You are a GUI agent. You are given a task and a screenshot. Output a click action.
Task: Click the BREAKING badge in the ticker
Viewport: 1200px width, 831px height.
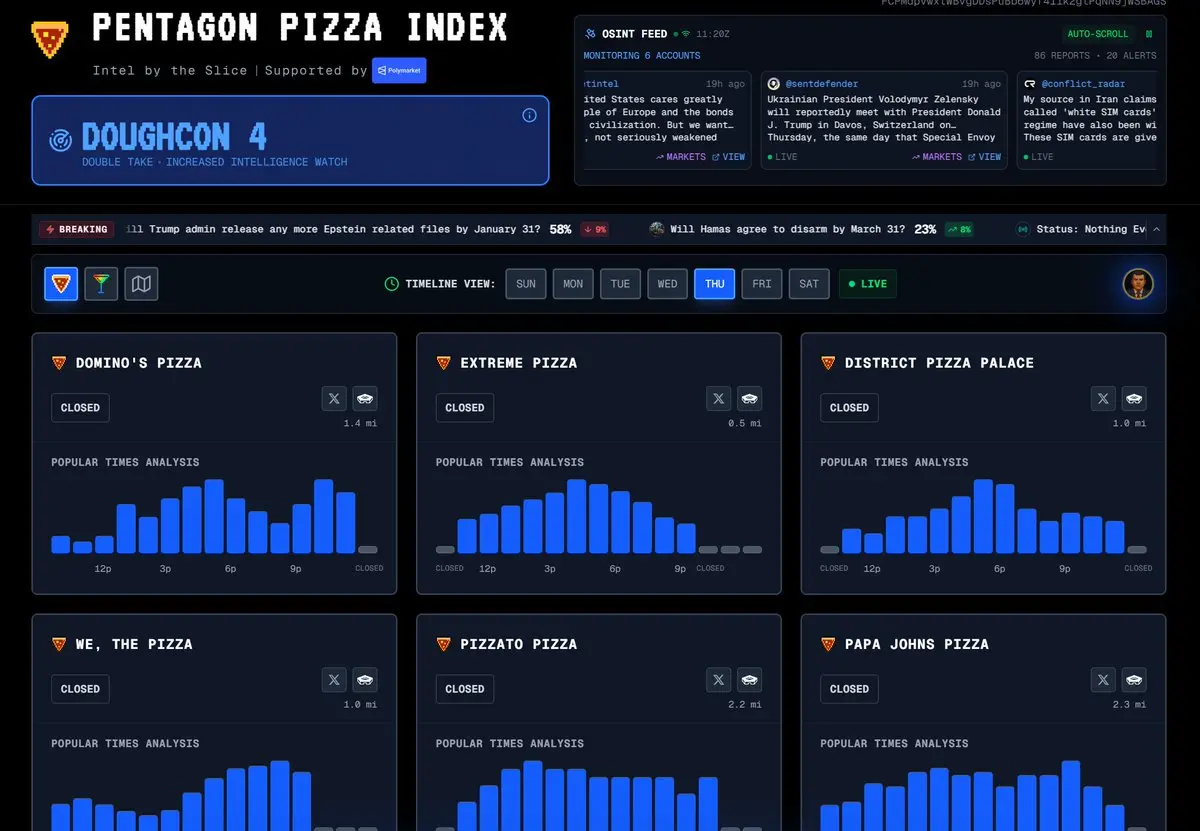[x=76, y=229]
